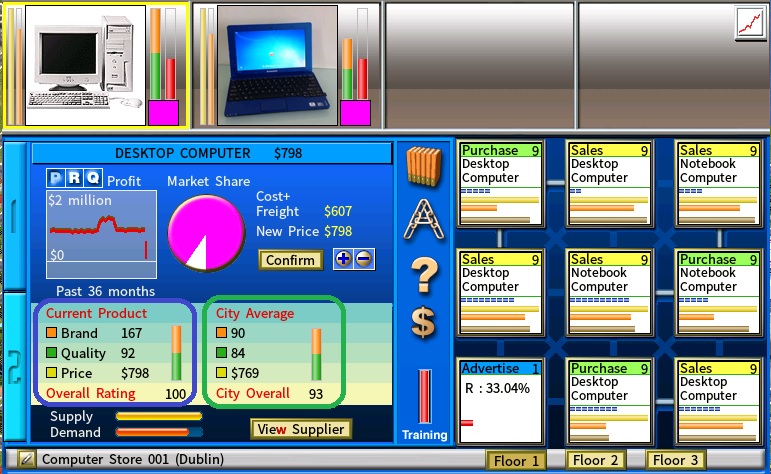Viewport: 771px width, 474px height.
Task: Click the Overall Rating value 100
Action: pos(176,394)
